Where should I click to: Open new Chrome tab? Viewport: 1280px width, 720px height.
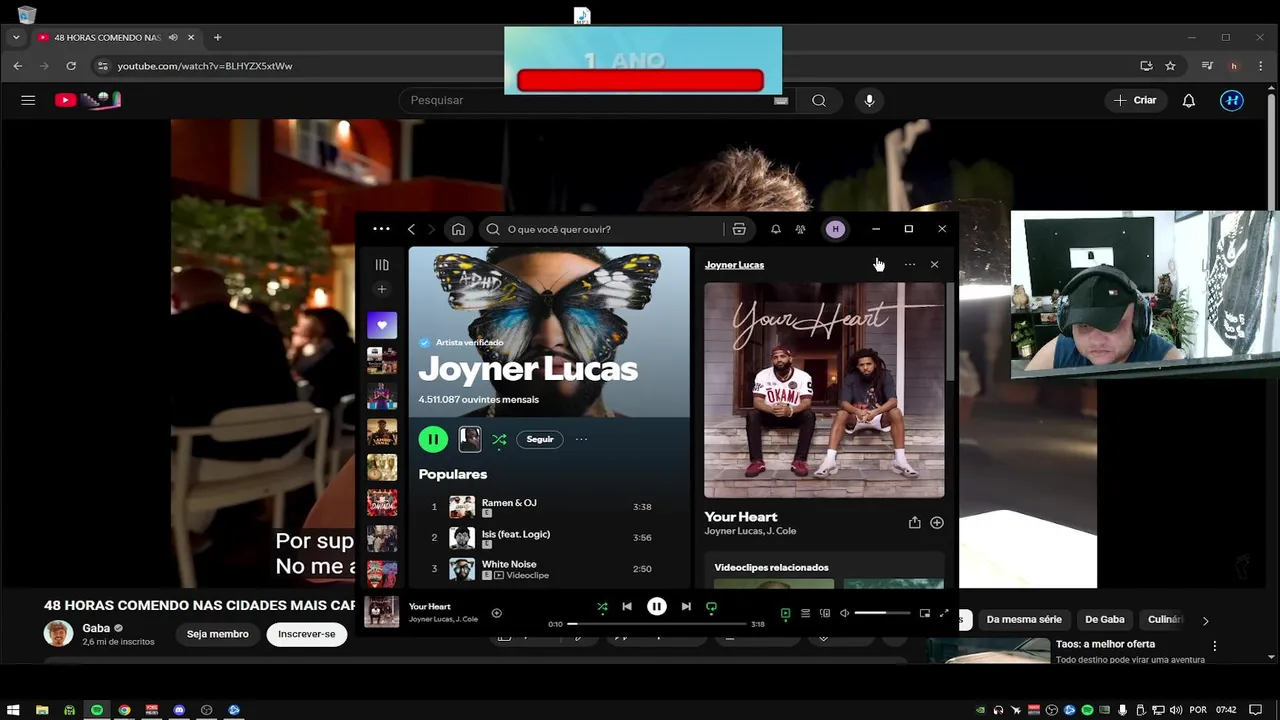(x=217, y=38)
